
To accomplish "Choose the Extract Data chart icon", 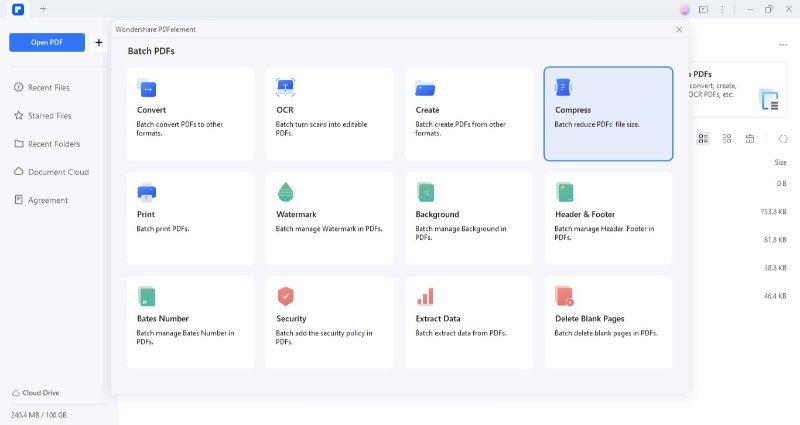I will tap(425, 296).
